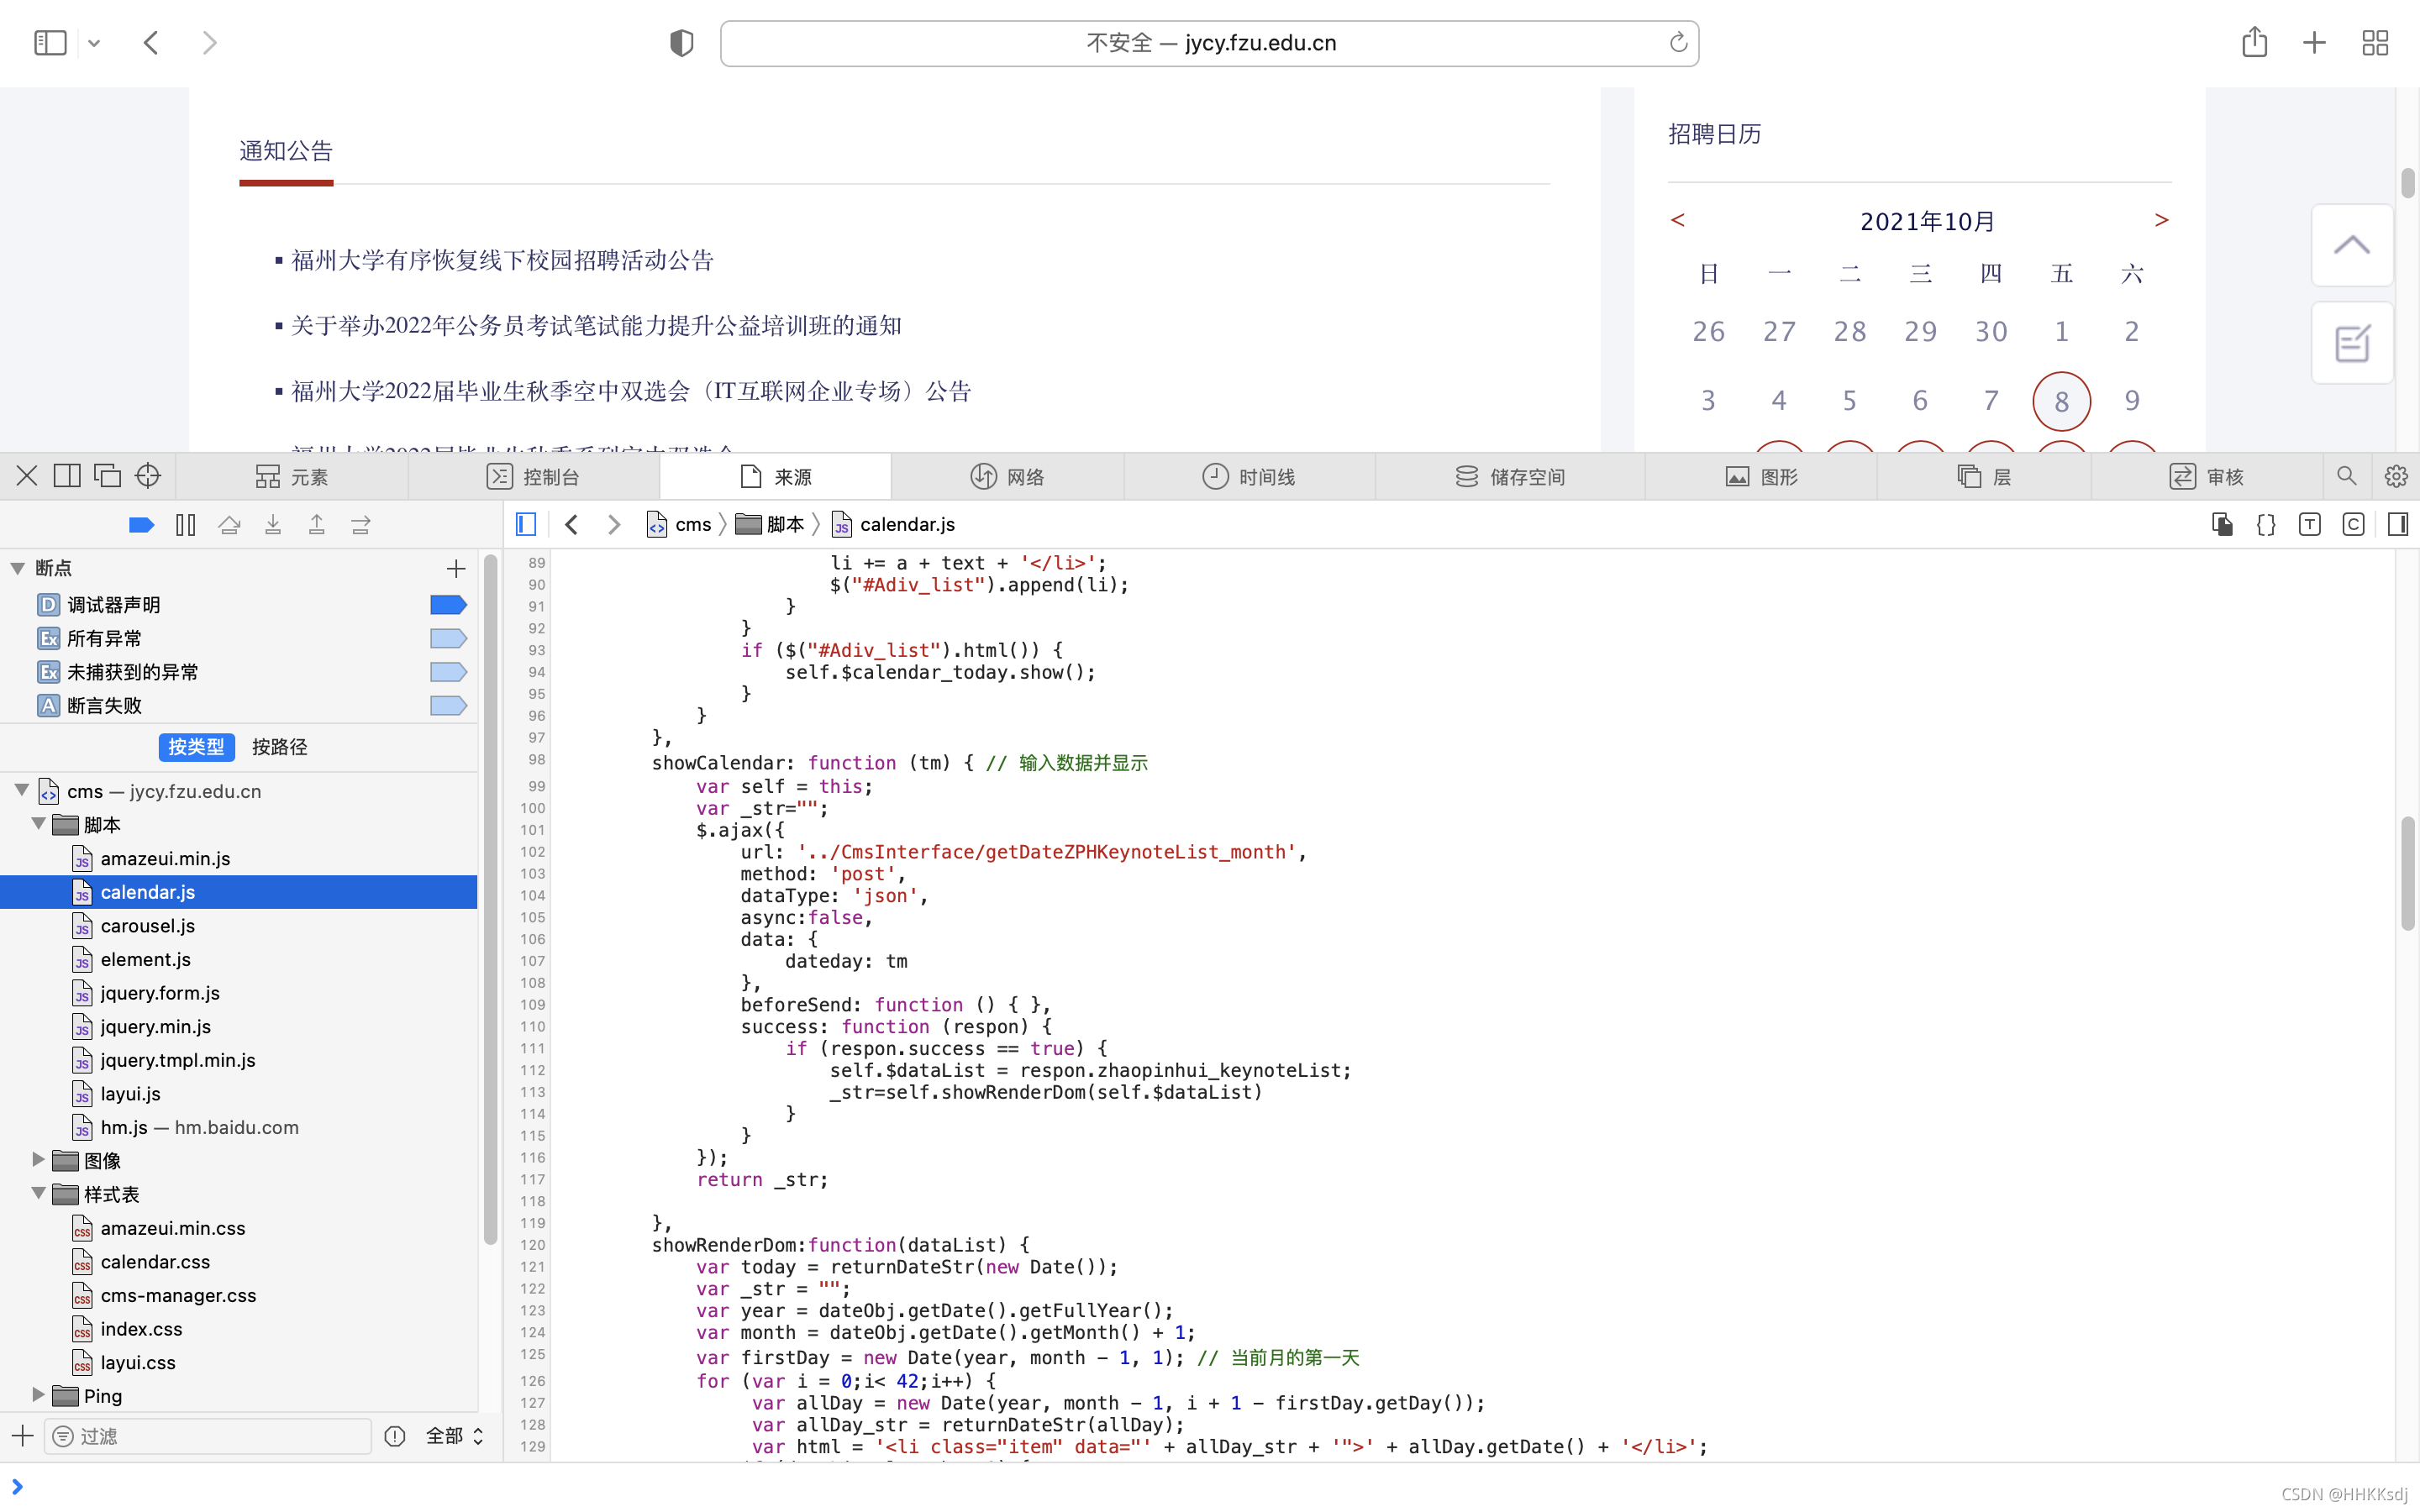2420x1512 pixels.
Task: Switch to the 元素 tab
Action: click(x=292, y=477)
